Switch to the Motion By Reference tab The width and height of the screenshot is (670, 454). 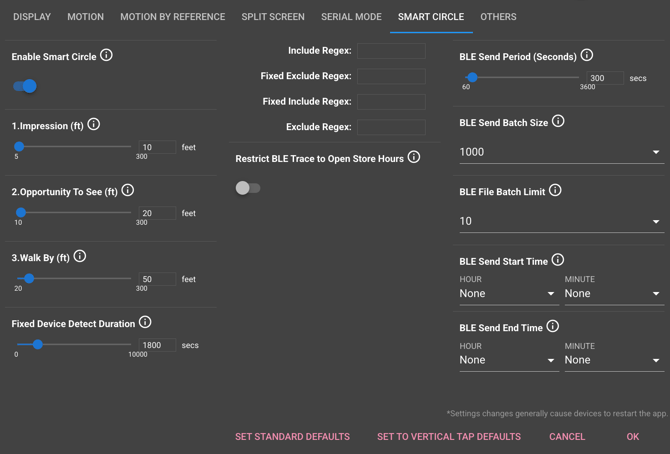172,17
